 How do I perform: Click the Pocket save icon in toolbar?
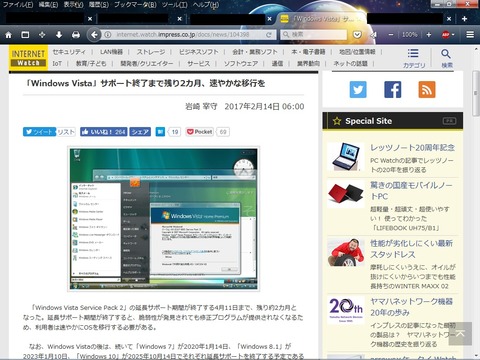(357, 34)
